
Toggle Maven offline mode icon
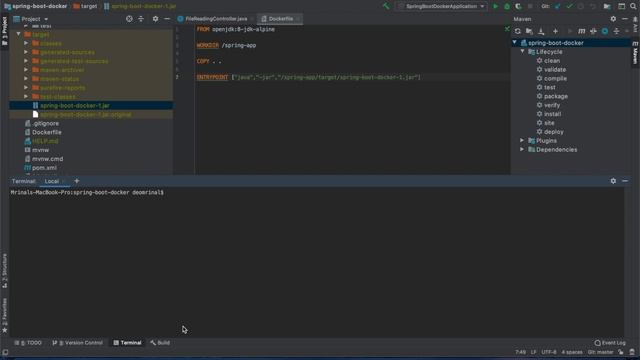pos(593,31)
